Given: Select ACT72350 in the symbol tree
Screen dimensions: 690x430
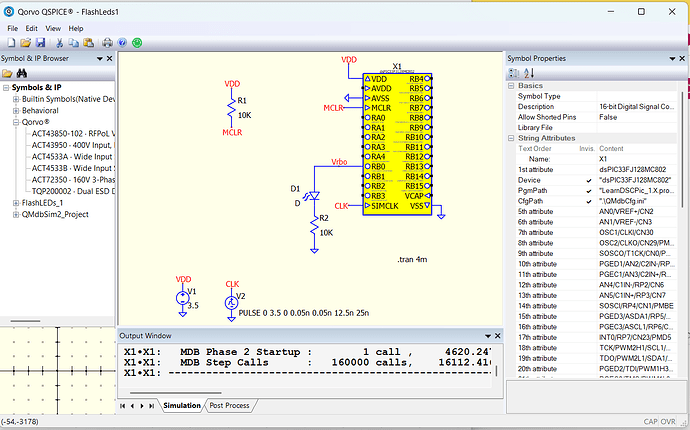Looking at the screenshot, I should (73, 180).
